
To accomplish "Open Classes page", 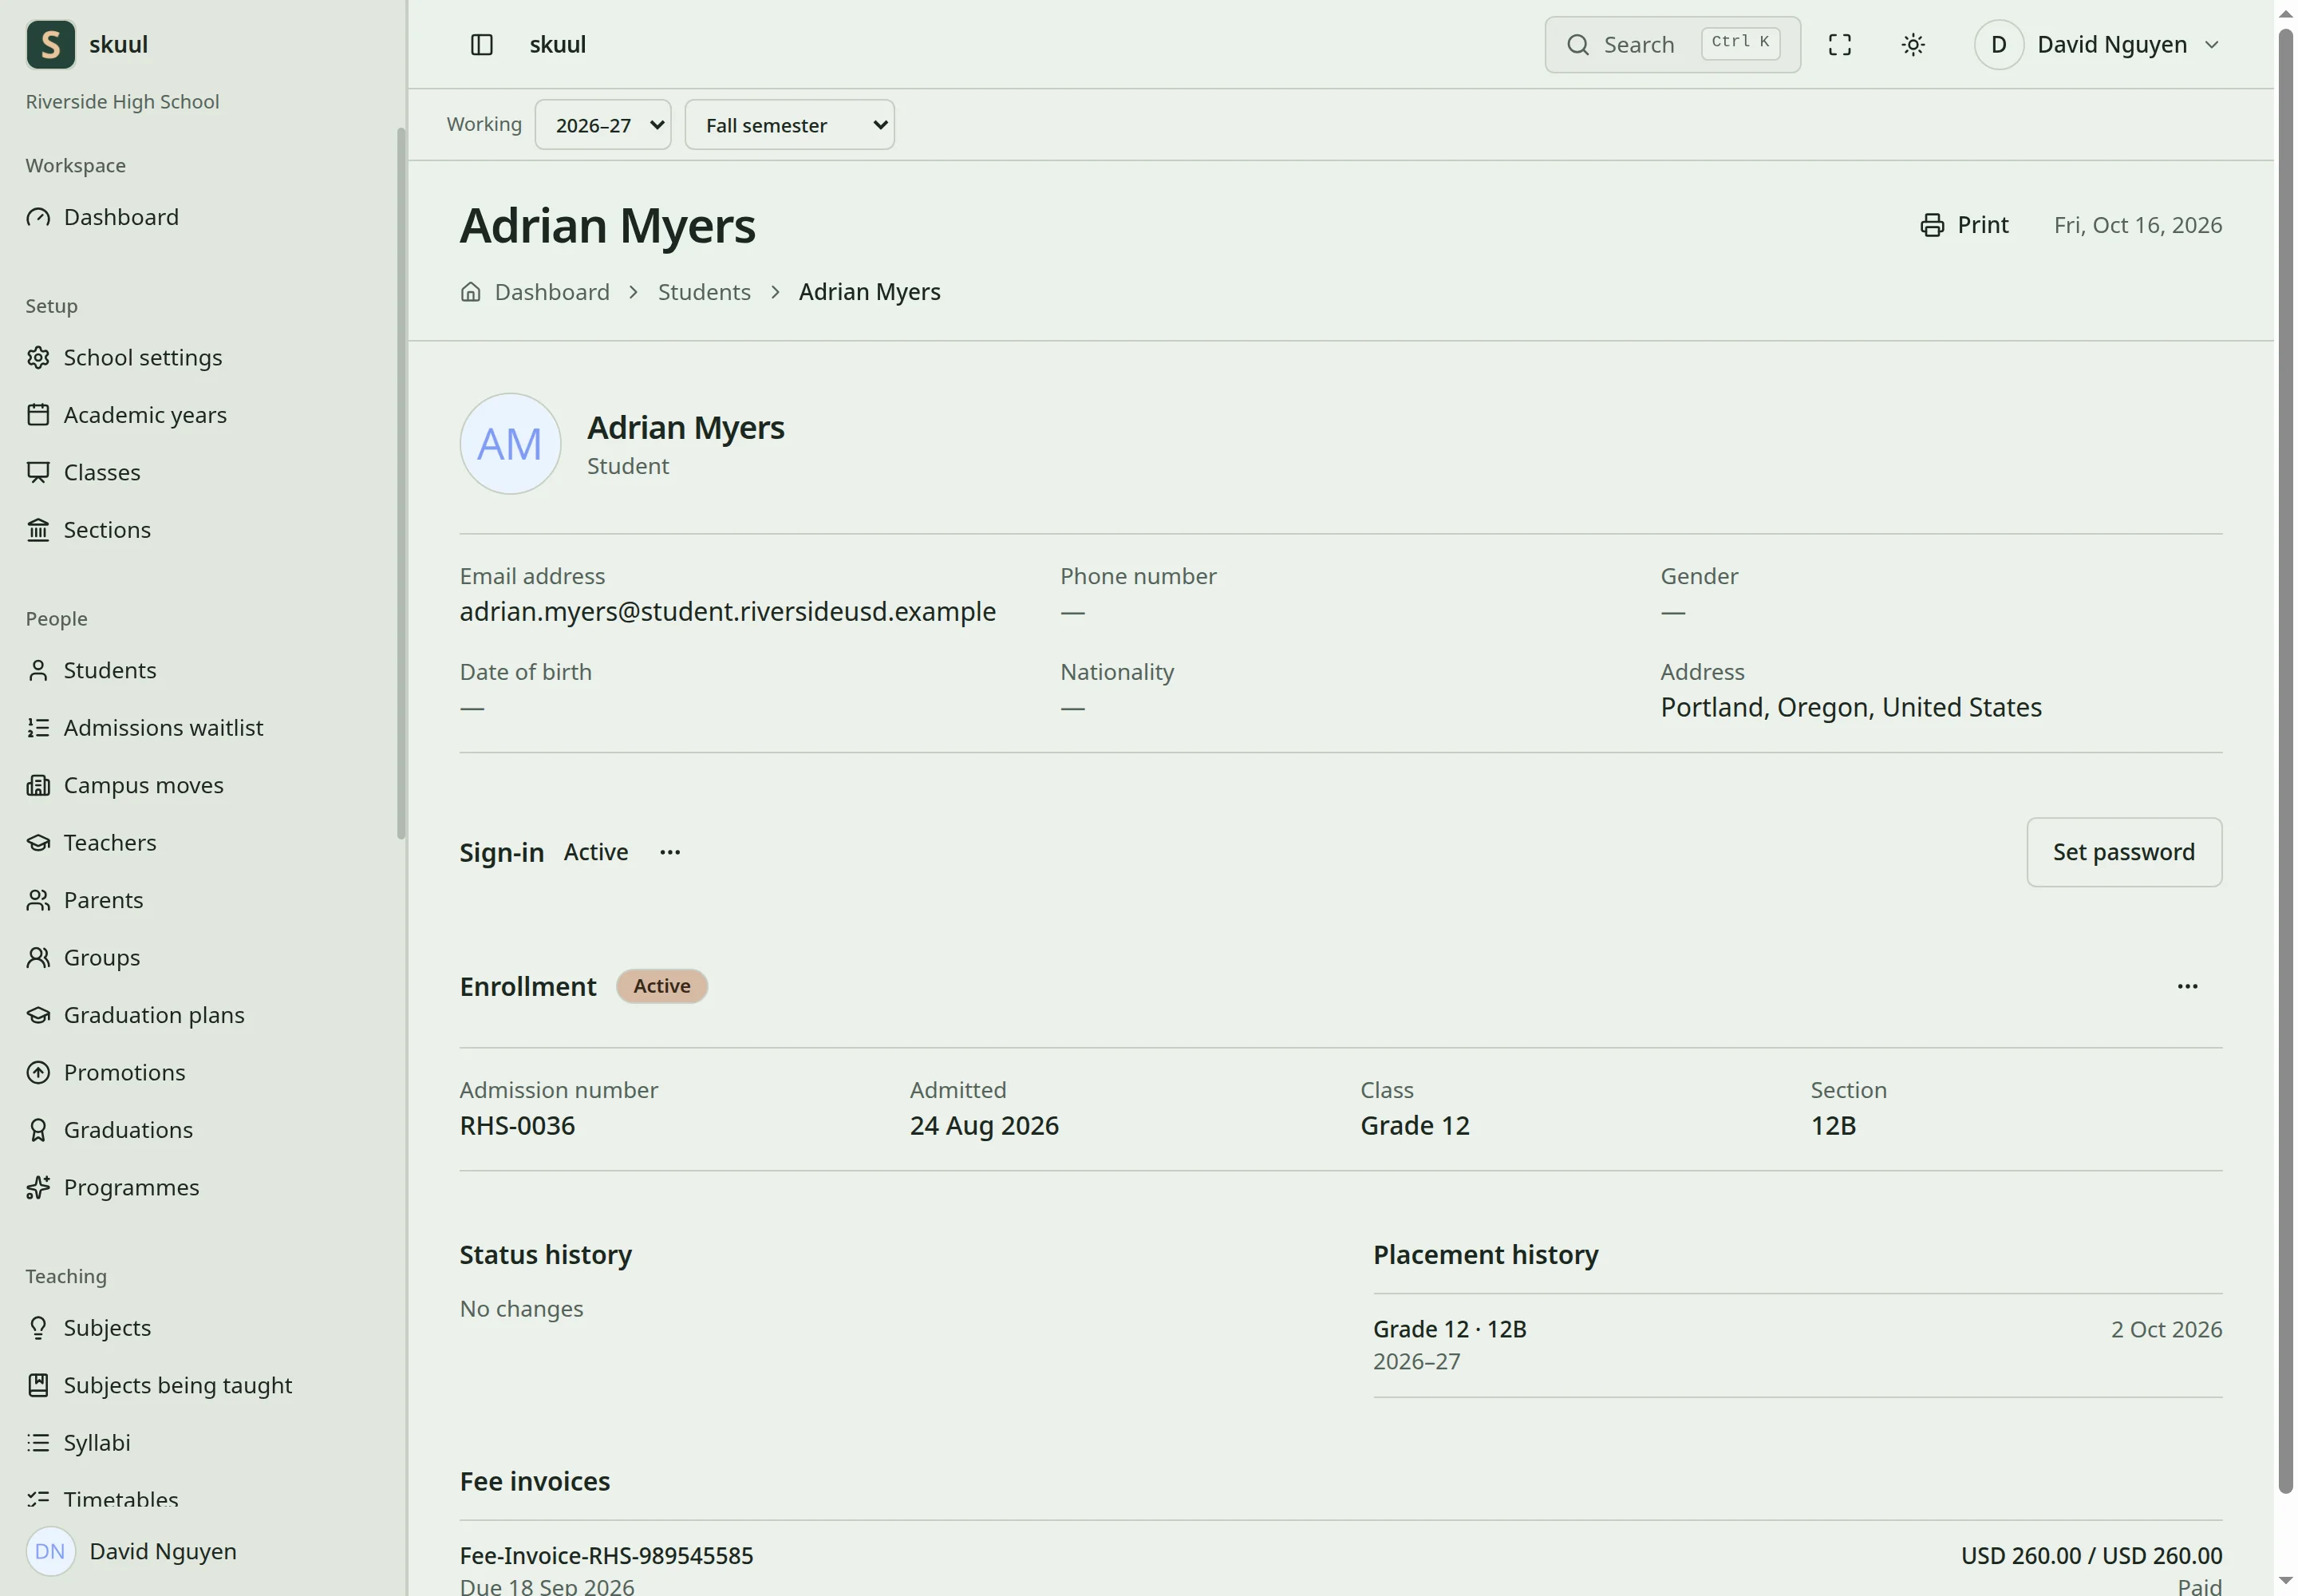I will [x=83, y=472].
